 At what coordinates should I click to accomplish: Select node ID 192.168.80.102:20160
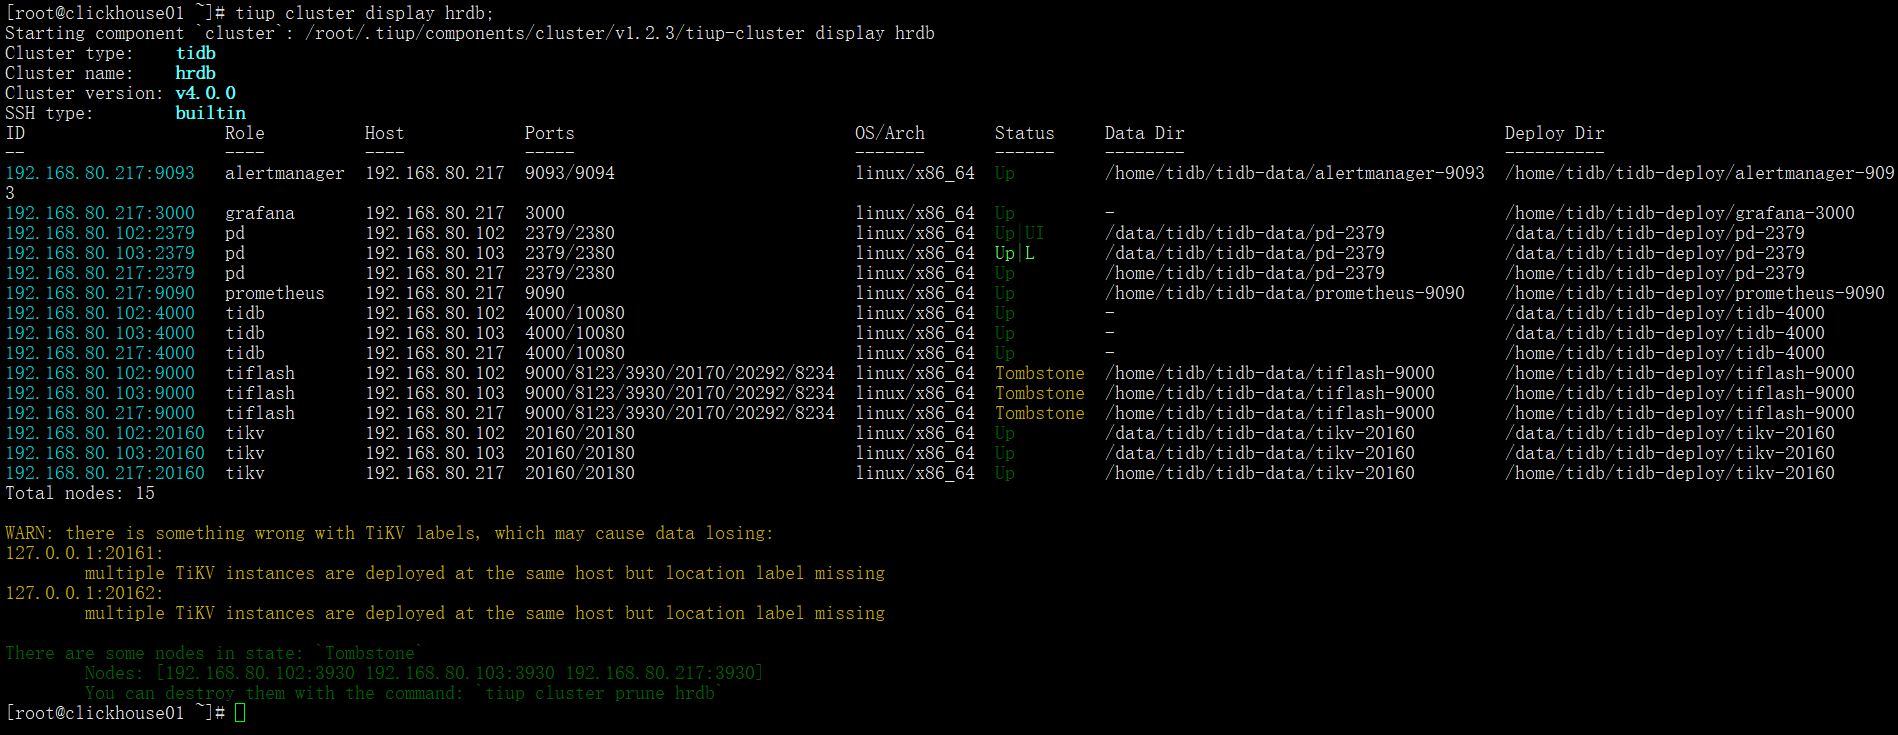[105, 433]
